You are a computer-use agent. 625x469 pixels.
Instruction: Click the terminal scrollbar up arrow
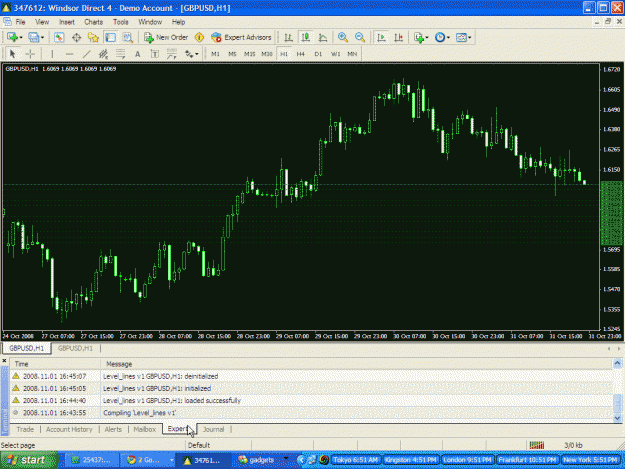tap(617, 363)
